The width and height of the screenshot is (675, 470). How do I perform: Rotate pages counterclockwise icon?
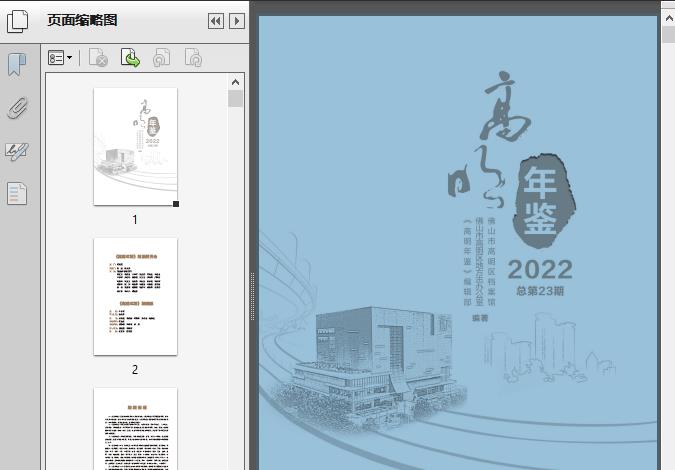[x=162, y=58]
